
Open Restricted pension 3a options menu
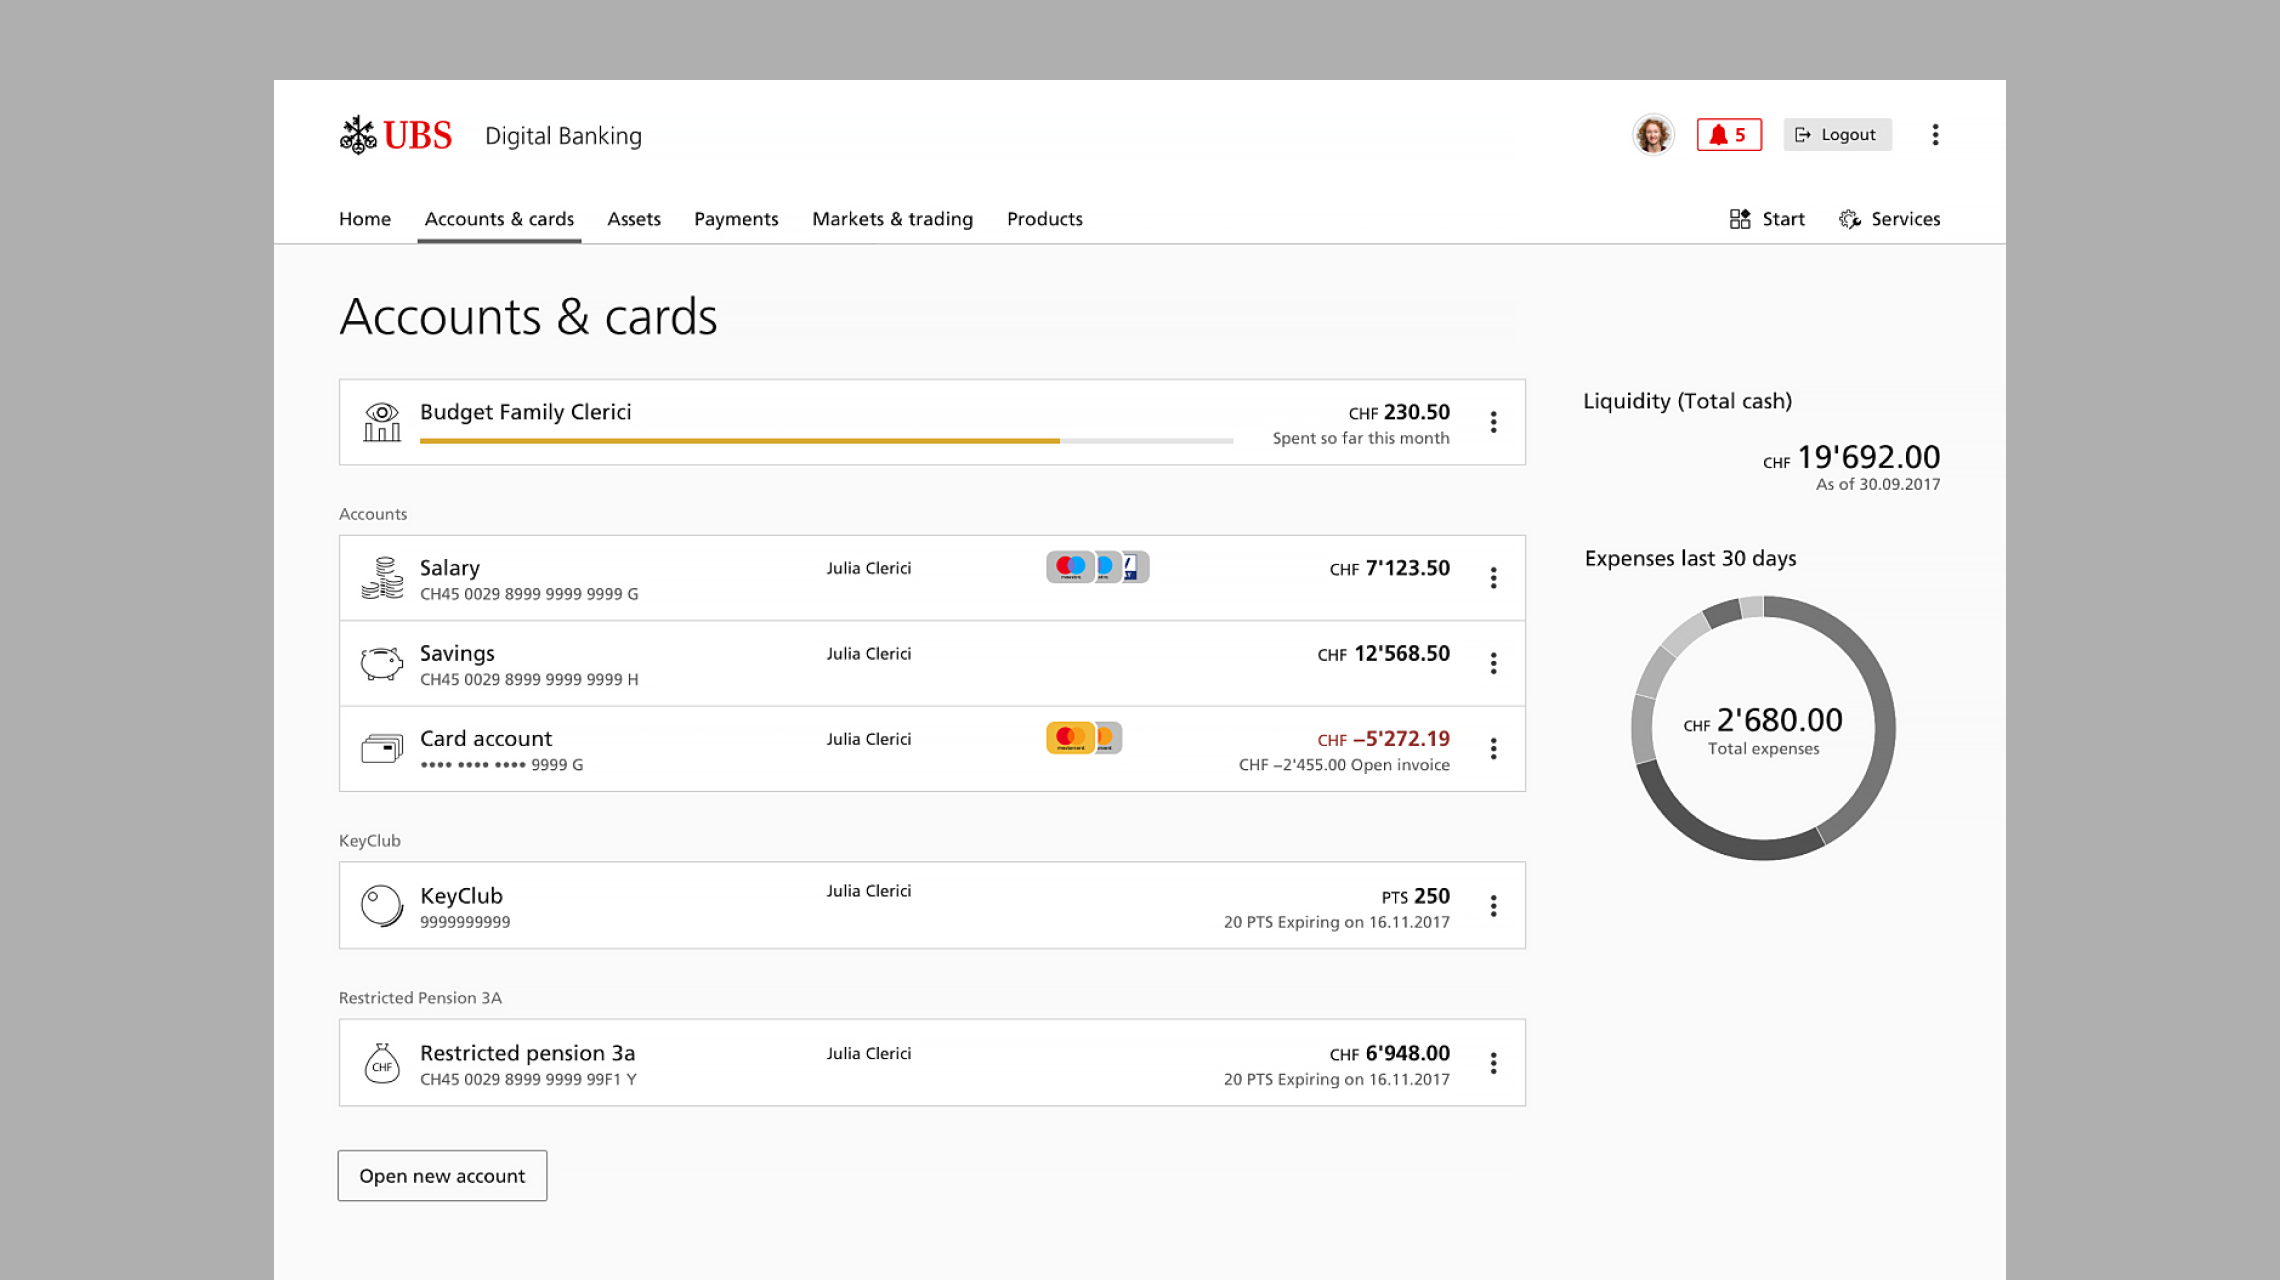(x=1493, y=1063)
